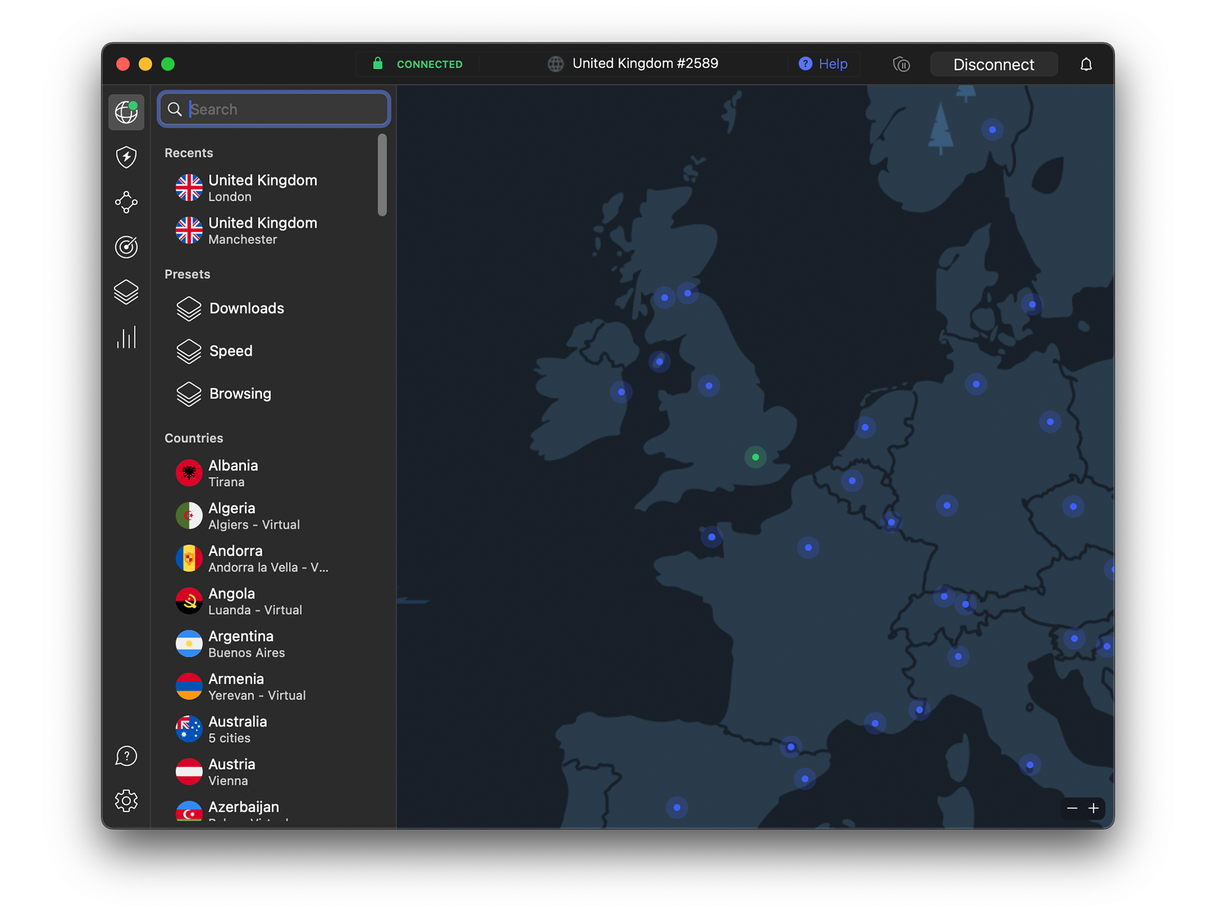This screenshot has height=912, width=1216.
Task: Select the Downloads preset
Action: (246, 308)
